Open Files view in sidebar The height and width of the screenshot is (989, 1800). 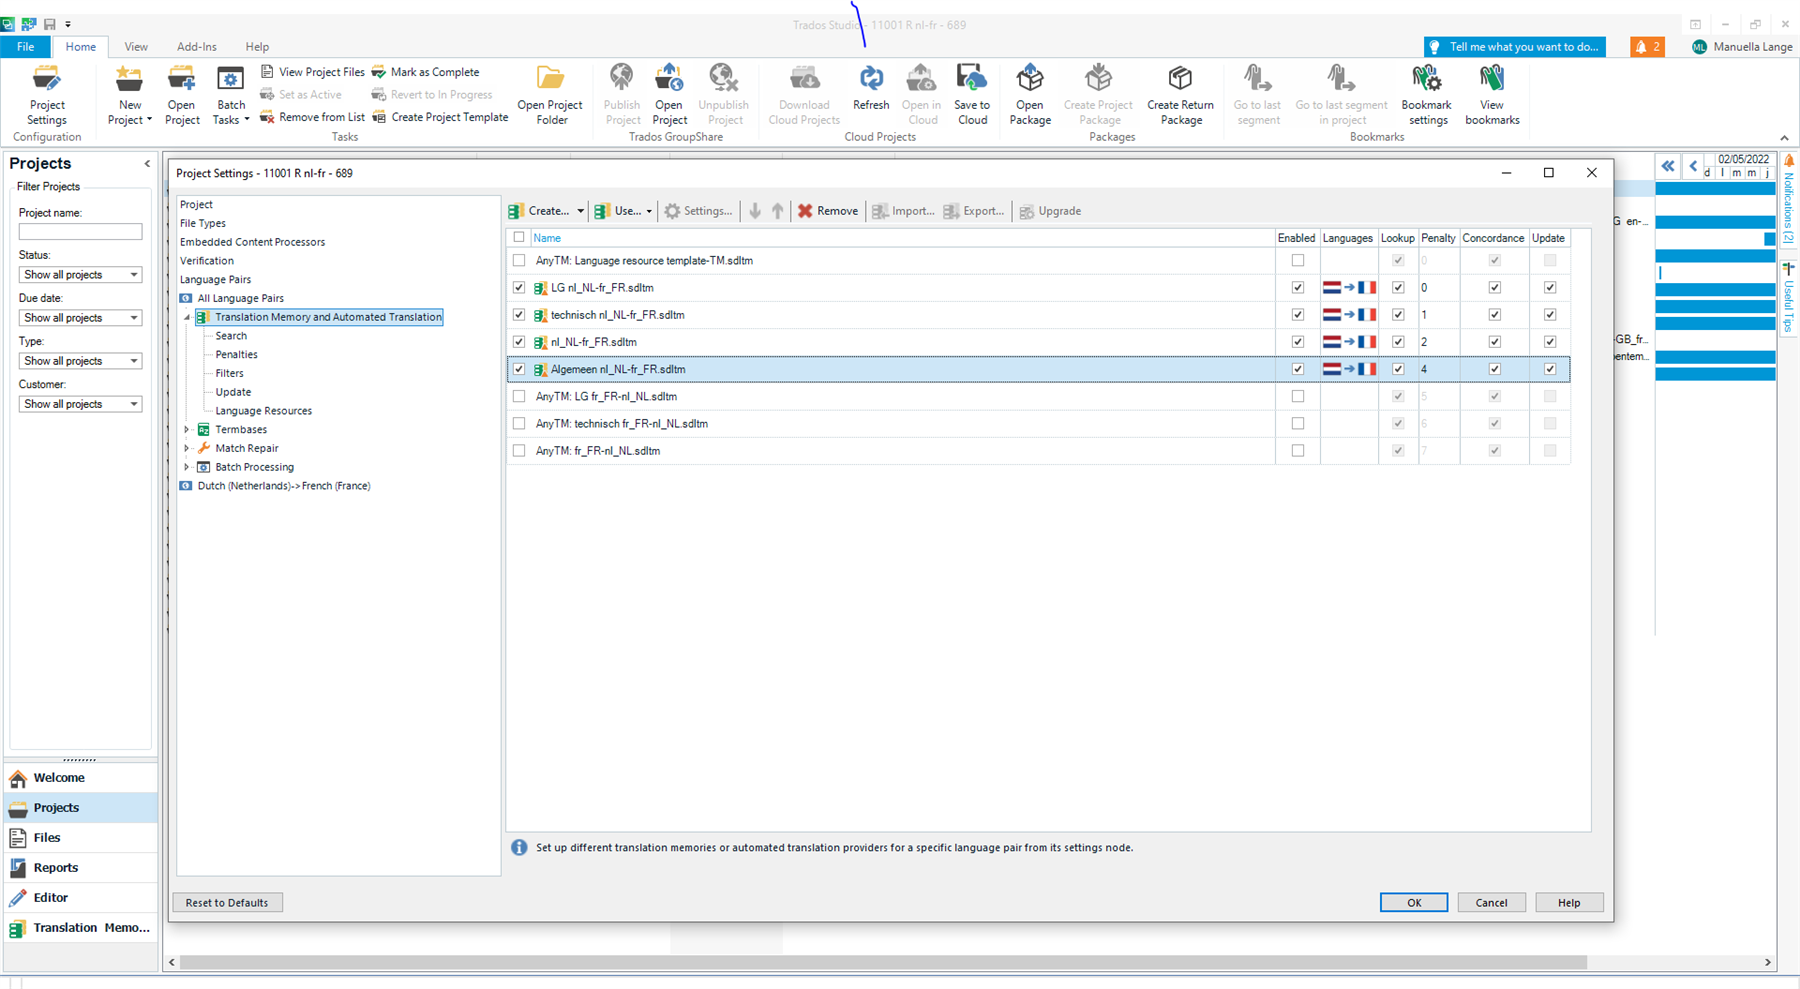(x=80, y=837)
